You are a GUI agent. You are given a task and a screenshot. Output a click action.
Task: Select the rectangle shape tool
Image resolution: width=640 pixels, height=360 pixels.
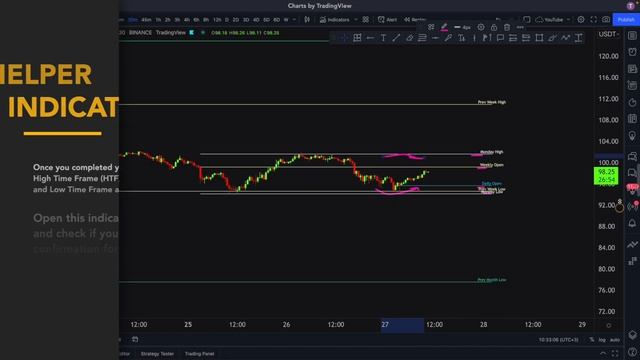click(539, 38)
